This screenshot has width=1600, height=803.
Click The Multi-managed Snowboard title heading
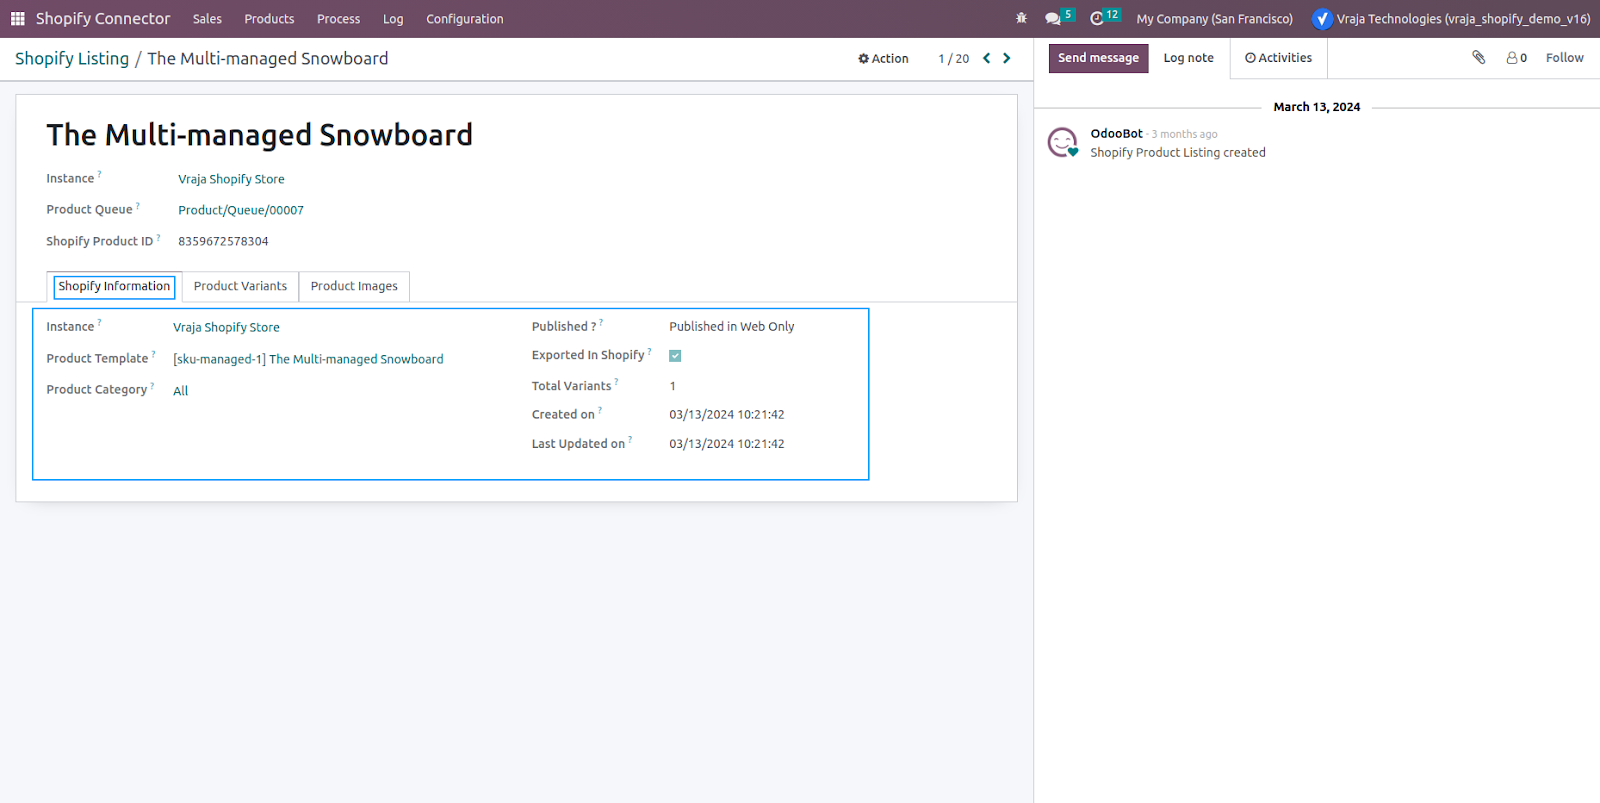pos(259,135)
